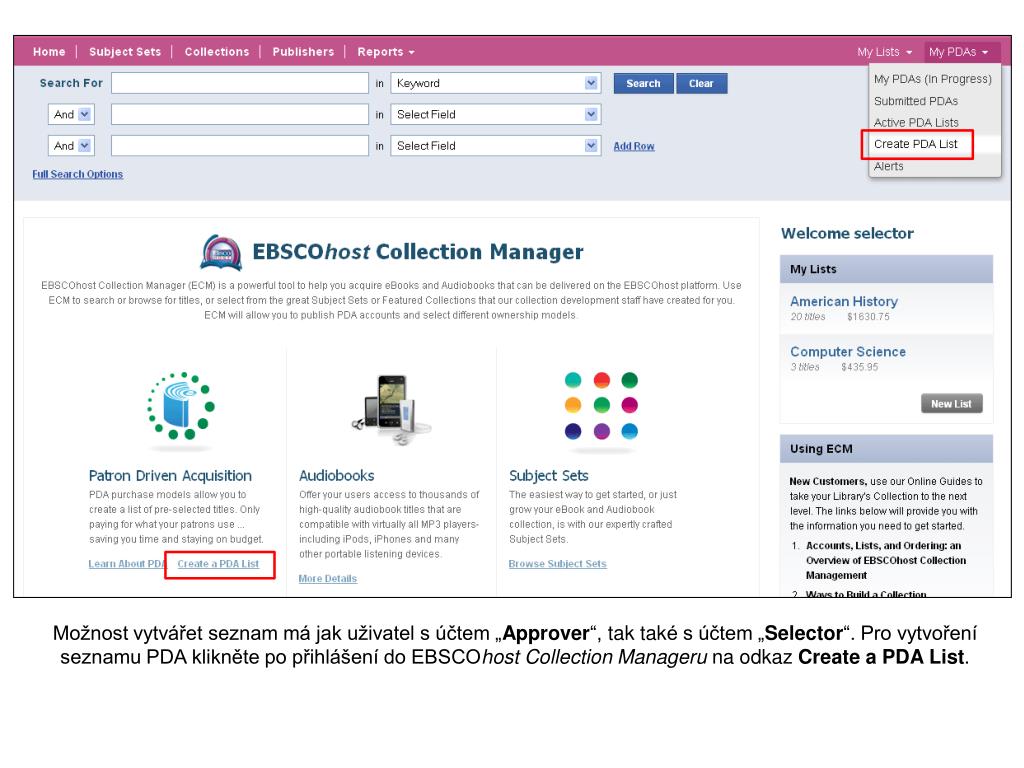Open second row Select Field dropdown
1024x768 pixels.
pyautogui.click(x=496, y=114)
